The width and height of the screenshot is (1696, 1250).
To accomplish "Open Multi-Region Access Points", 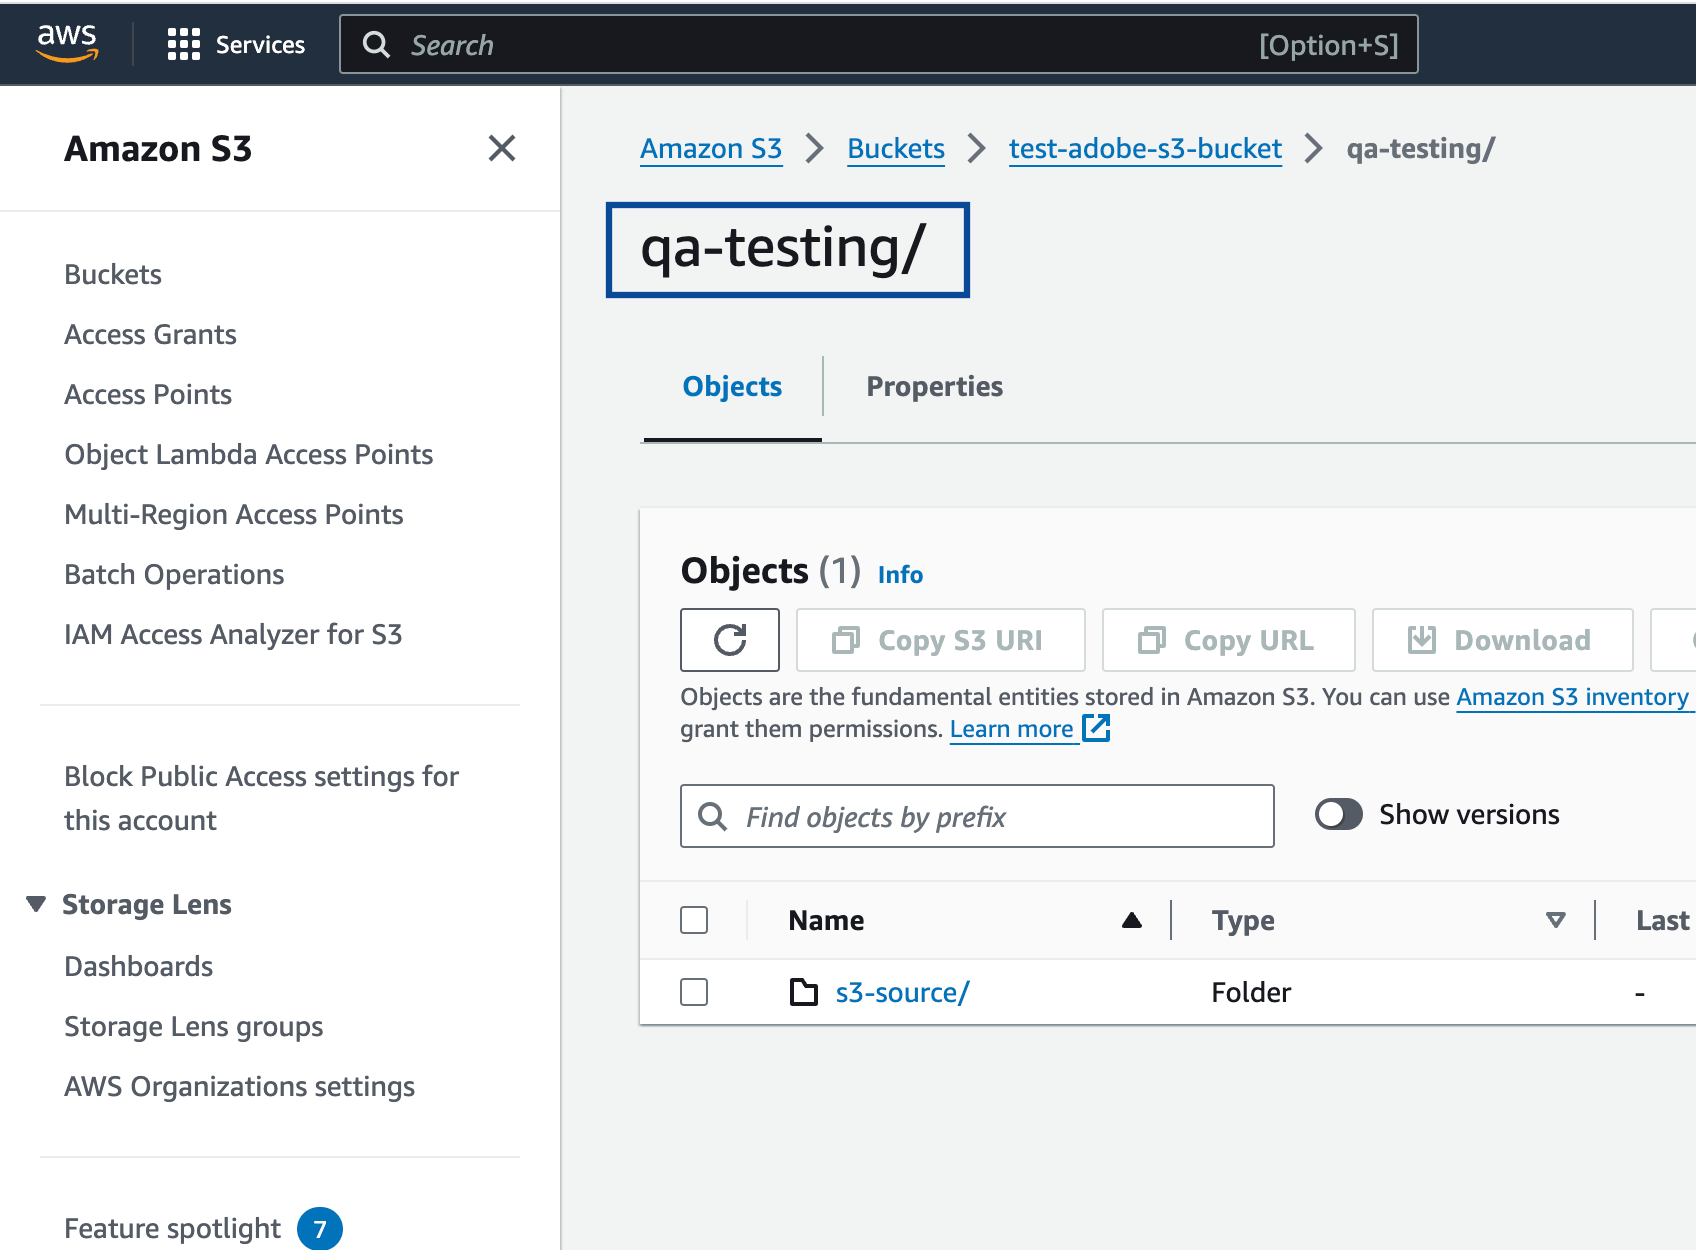I will coord(234,515).
